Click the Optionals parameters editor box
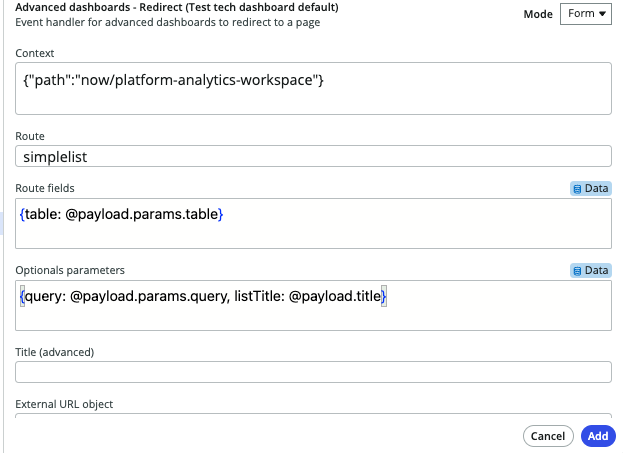This screenshot has height=453, width=623. coord(313,305)
